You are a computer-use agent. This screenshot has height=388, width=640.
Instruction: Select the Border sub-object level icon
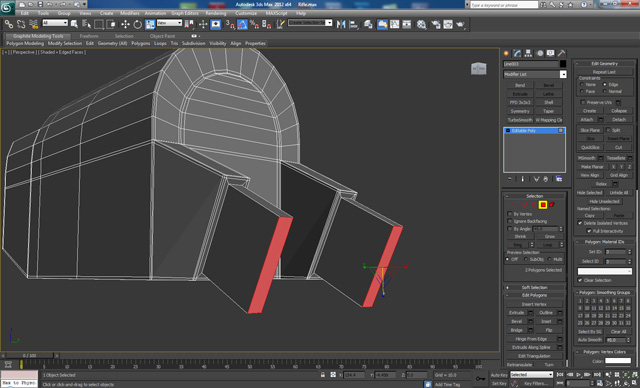pos(533,205)
